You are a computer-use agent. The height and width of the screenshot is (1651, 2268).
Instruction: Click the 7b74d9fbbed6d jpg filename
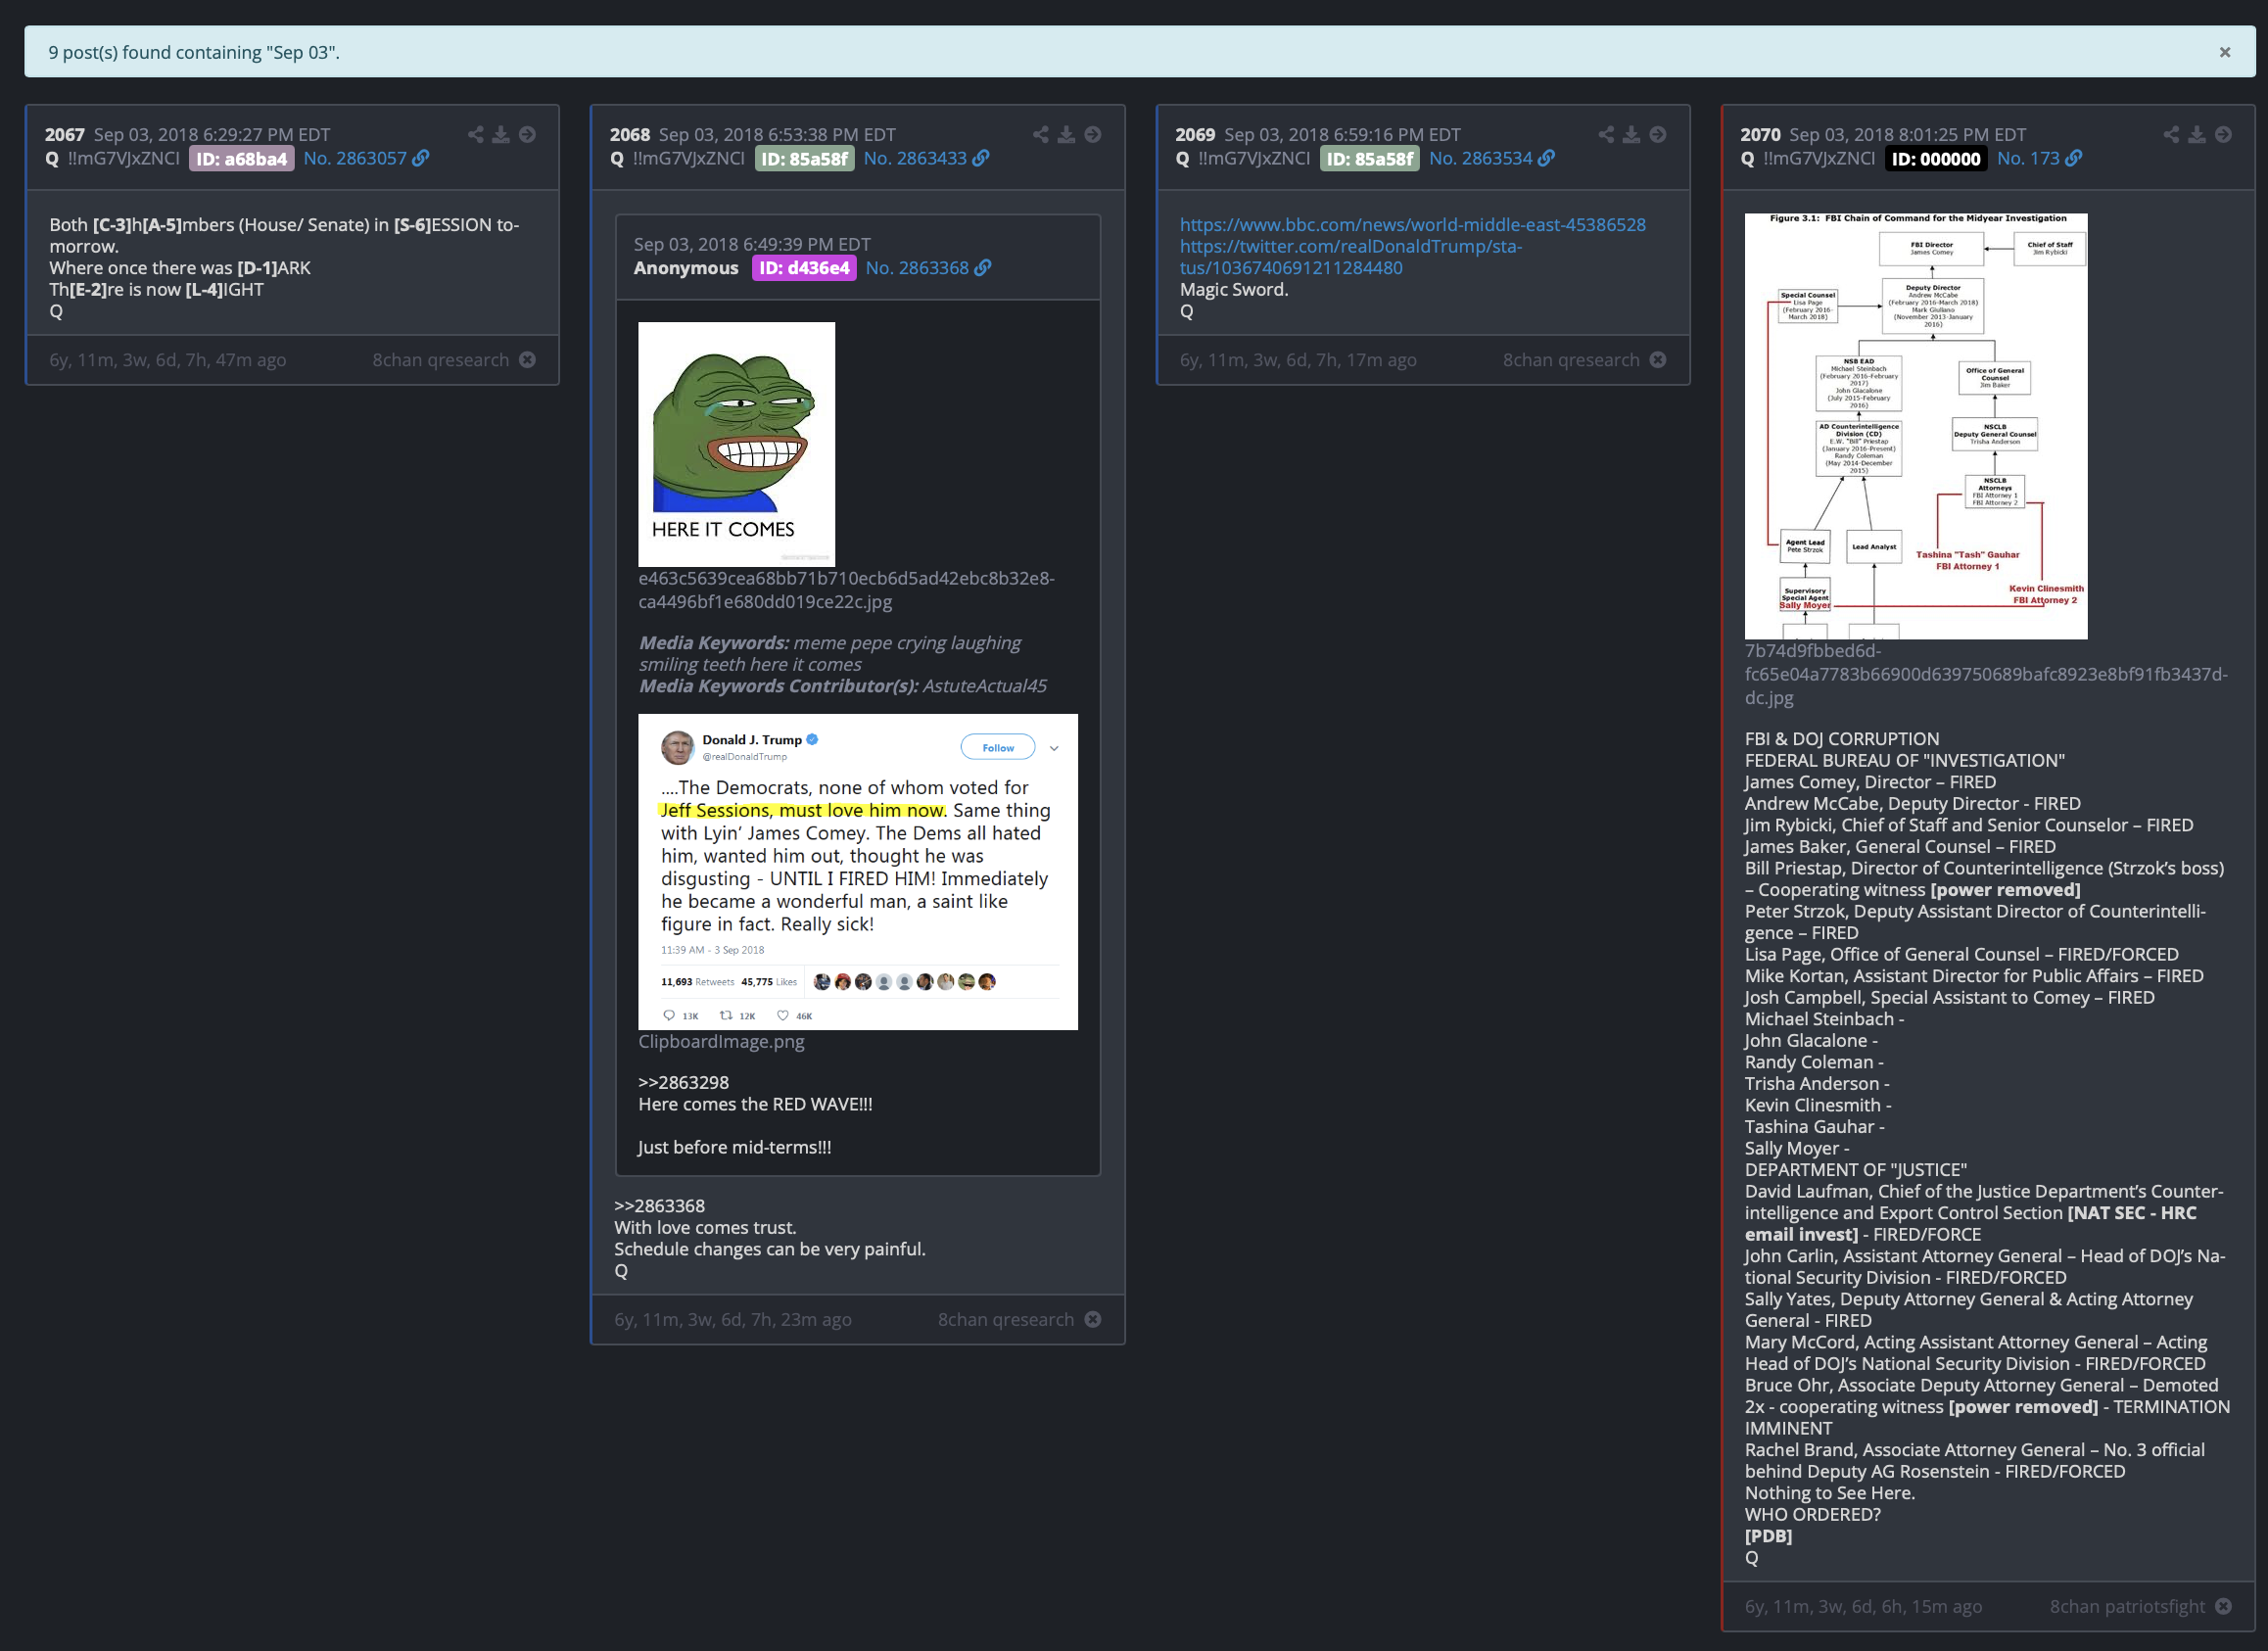click(x=1986, y=675)
